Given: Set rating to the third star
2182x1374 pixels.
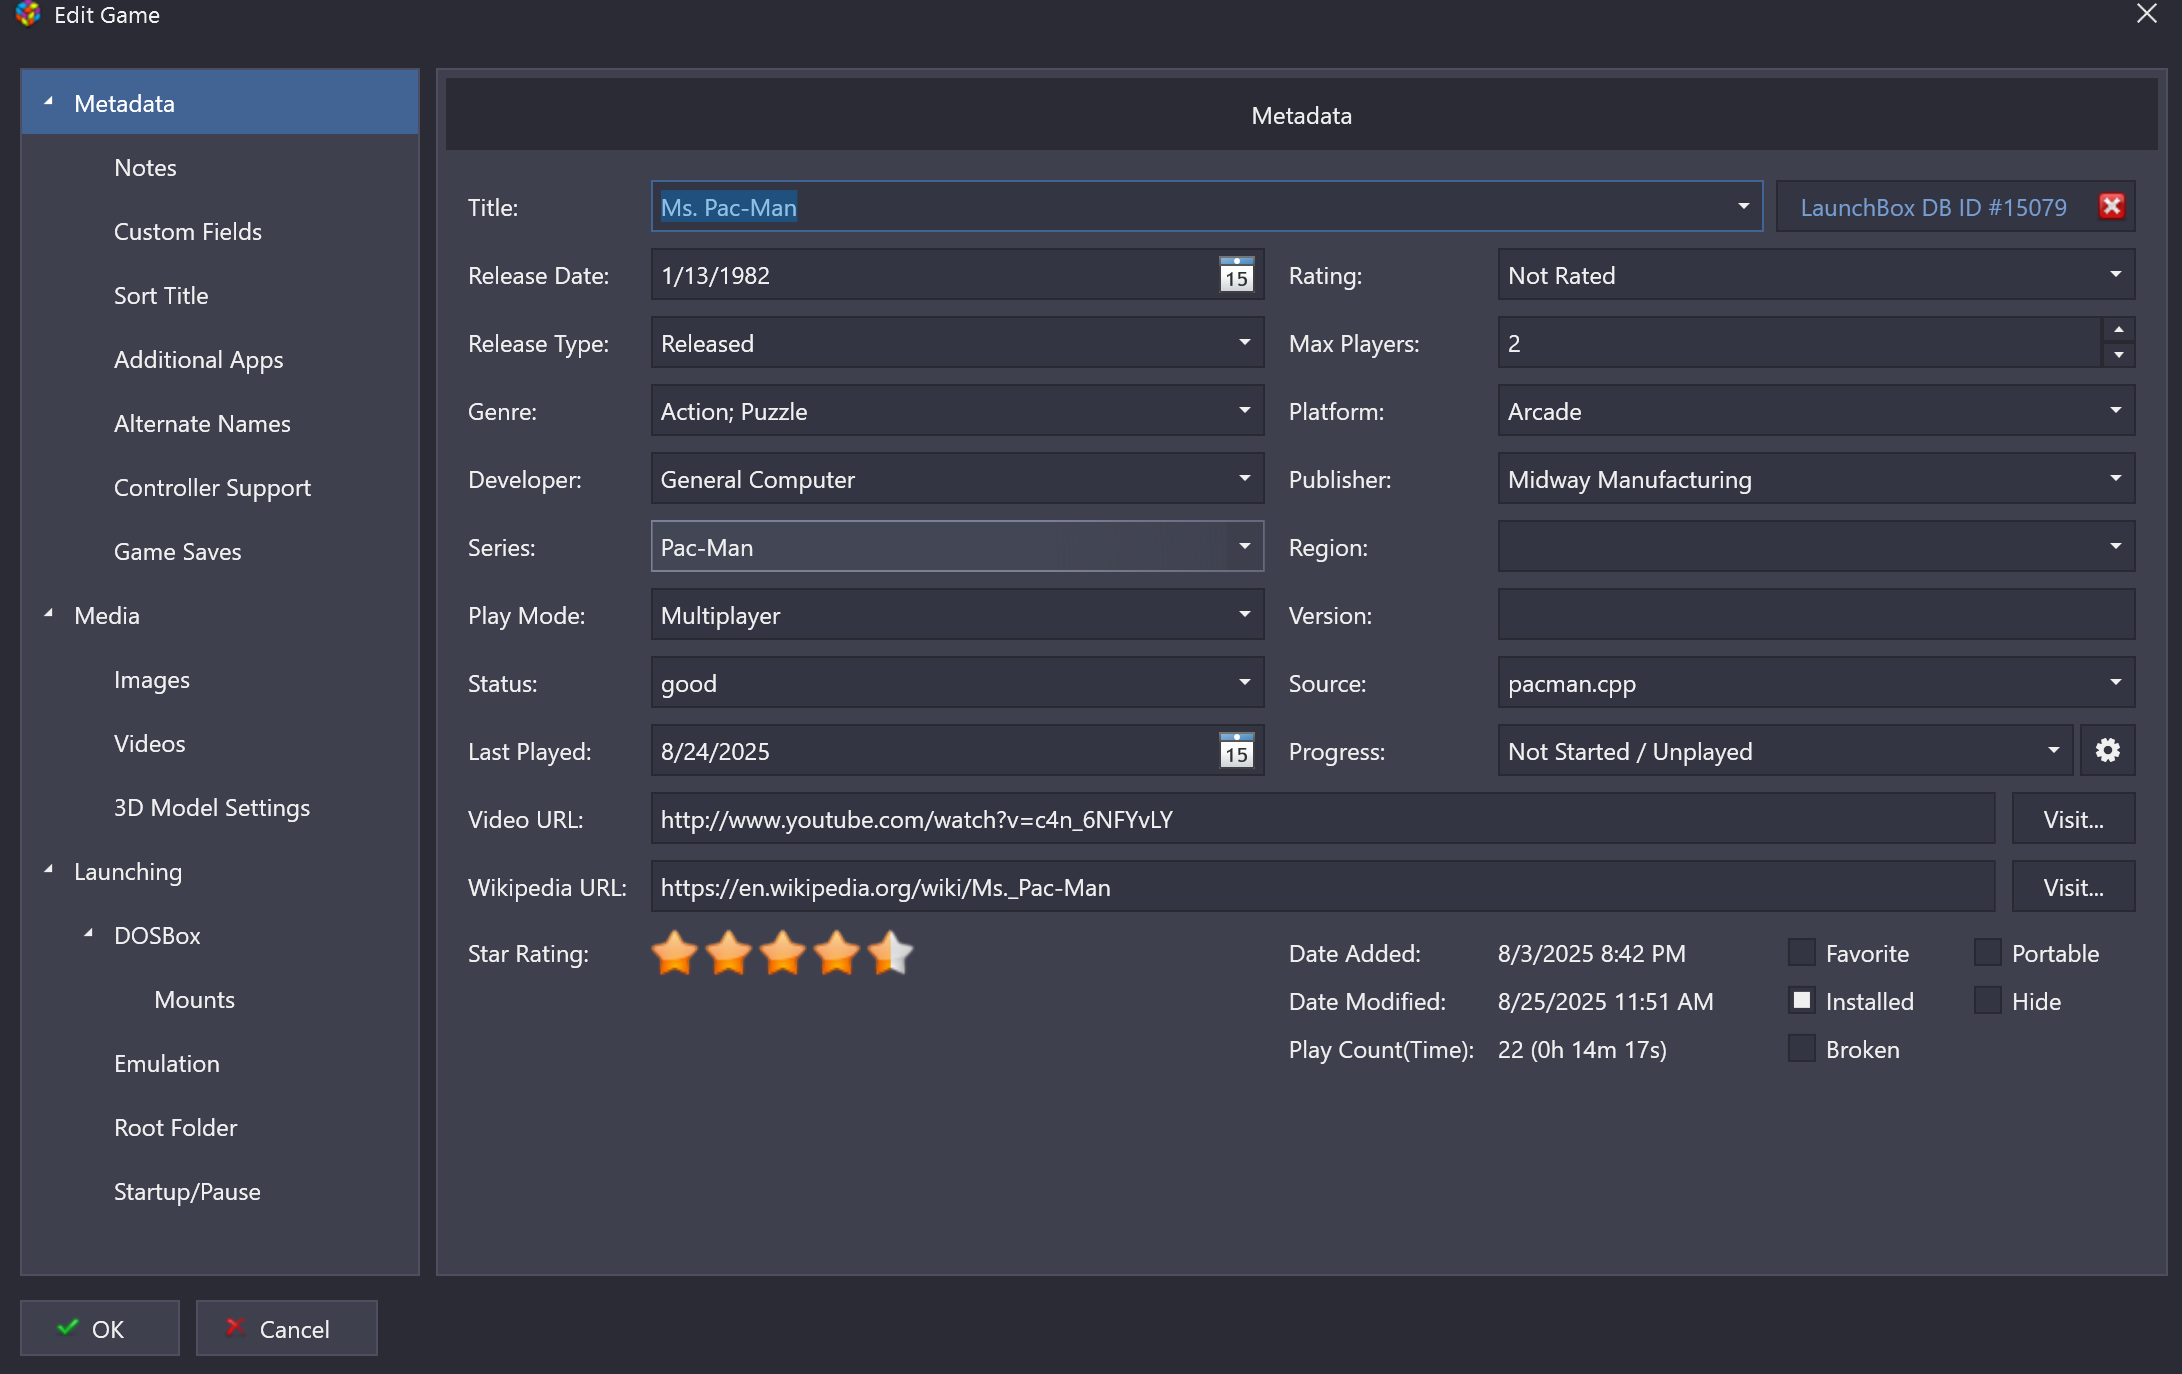Looking at the screenshot, I should pos(783,953).
